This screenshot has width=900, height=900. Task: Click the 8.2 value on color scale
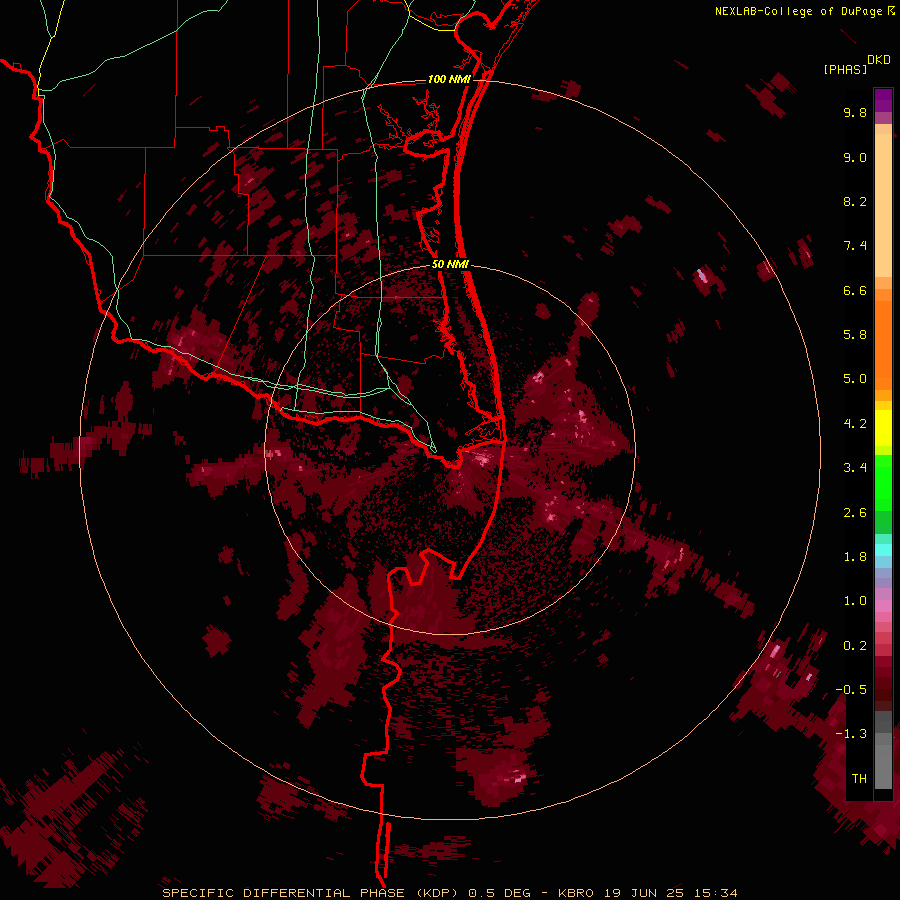pyautogui.click(x=855, y=201)
